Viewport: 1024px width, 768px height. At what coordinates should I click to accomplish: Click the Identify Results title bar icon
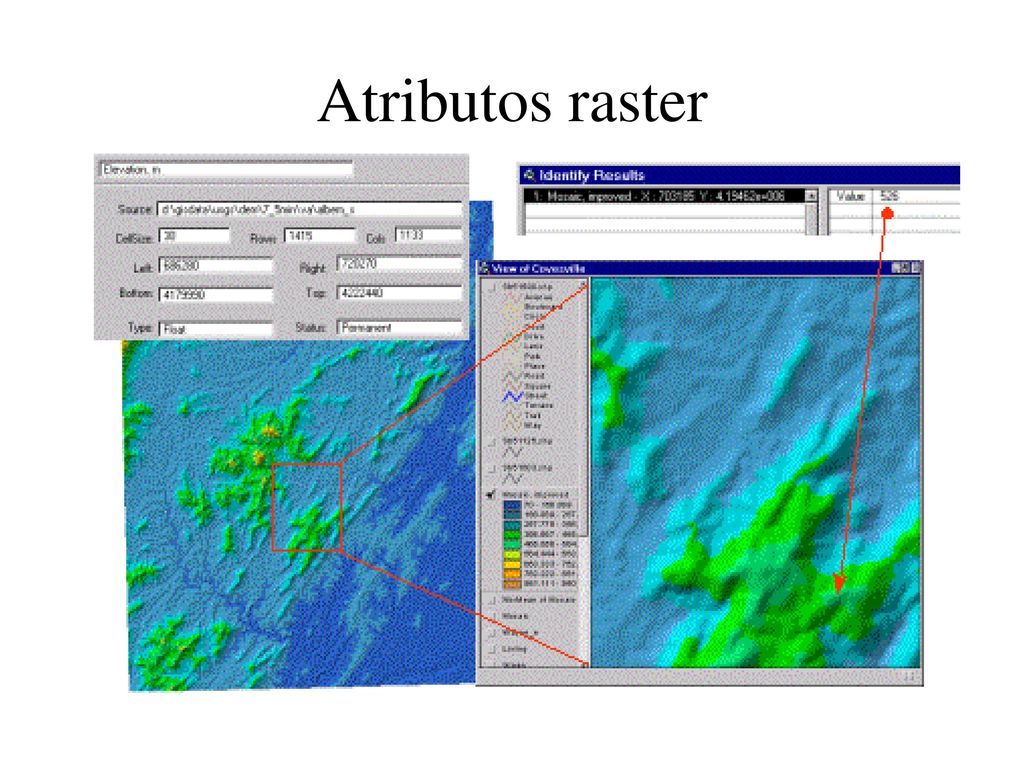[529, 175]
